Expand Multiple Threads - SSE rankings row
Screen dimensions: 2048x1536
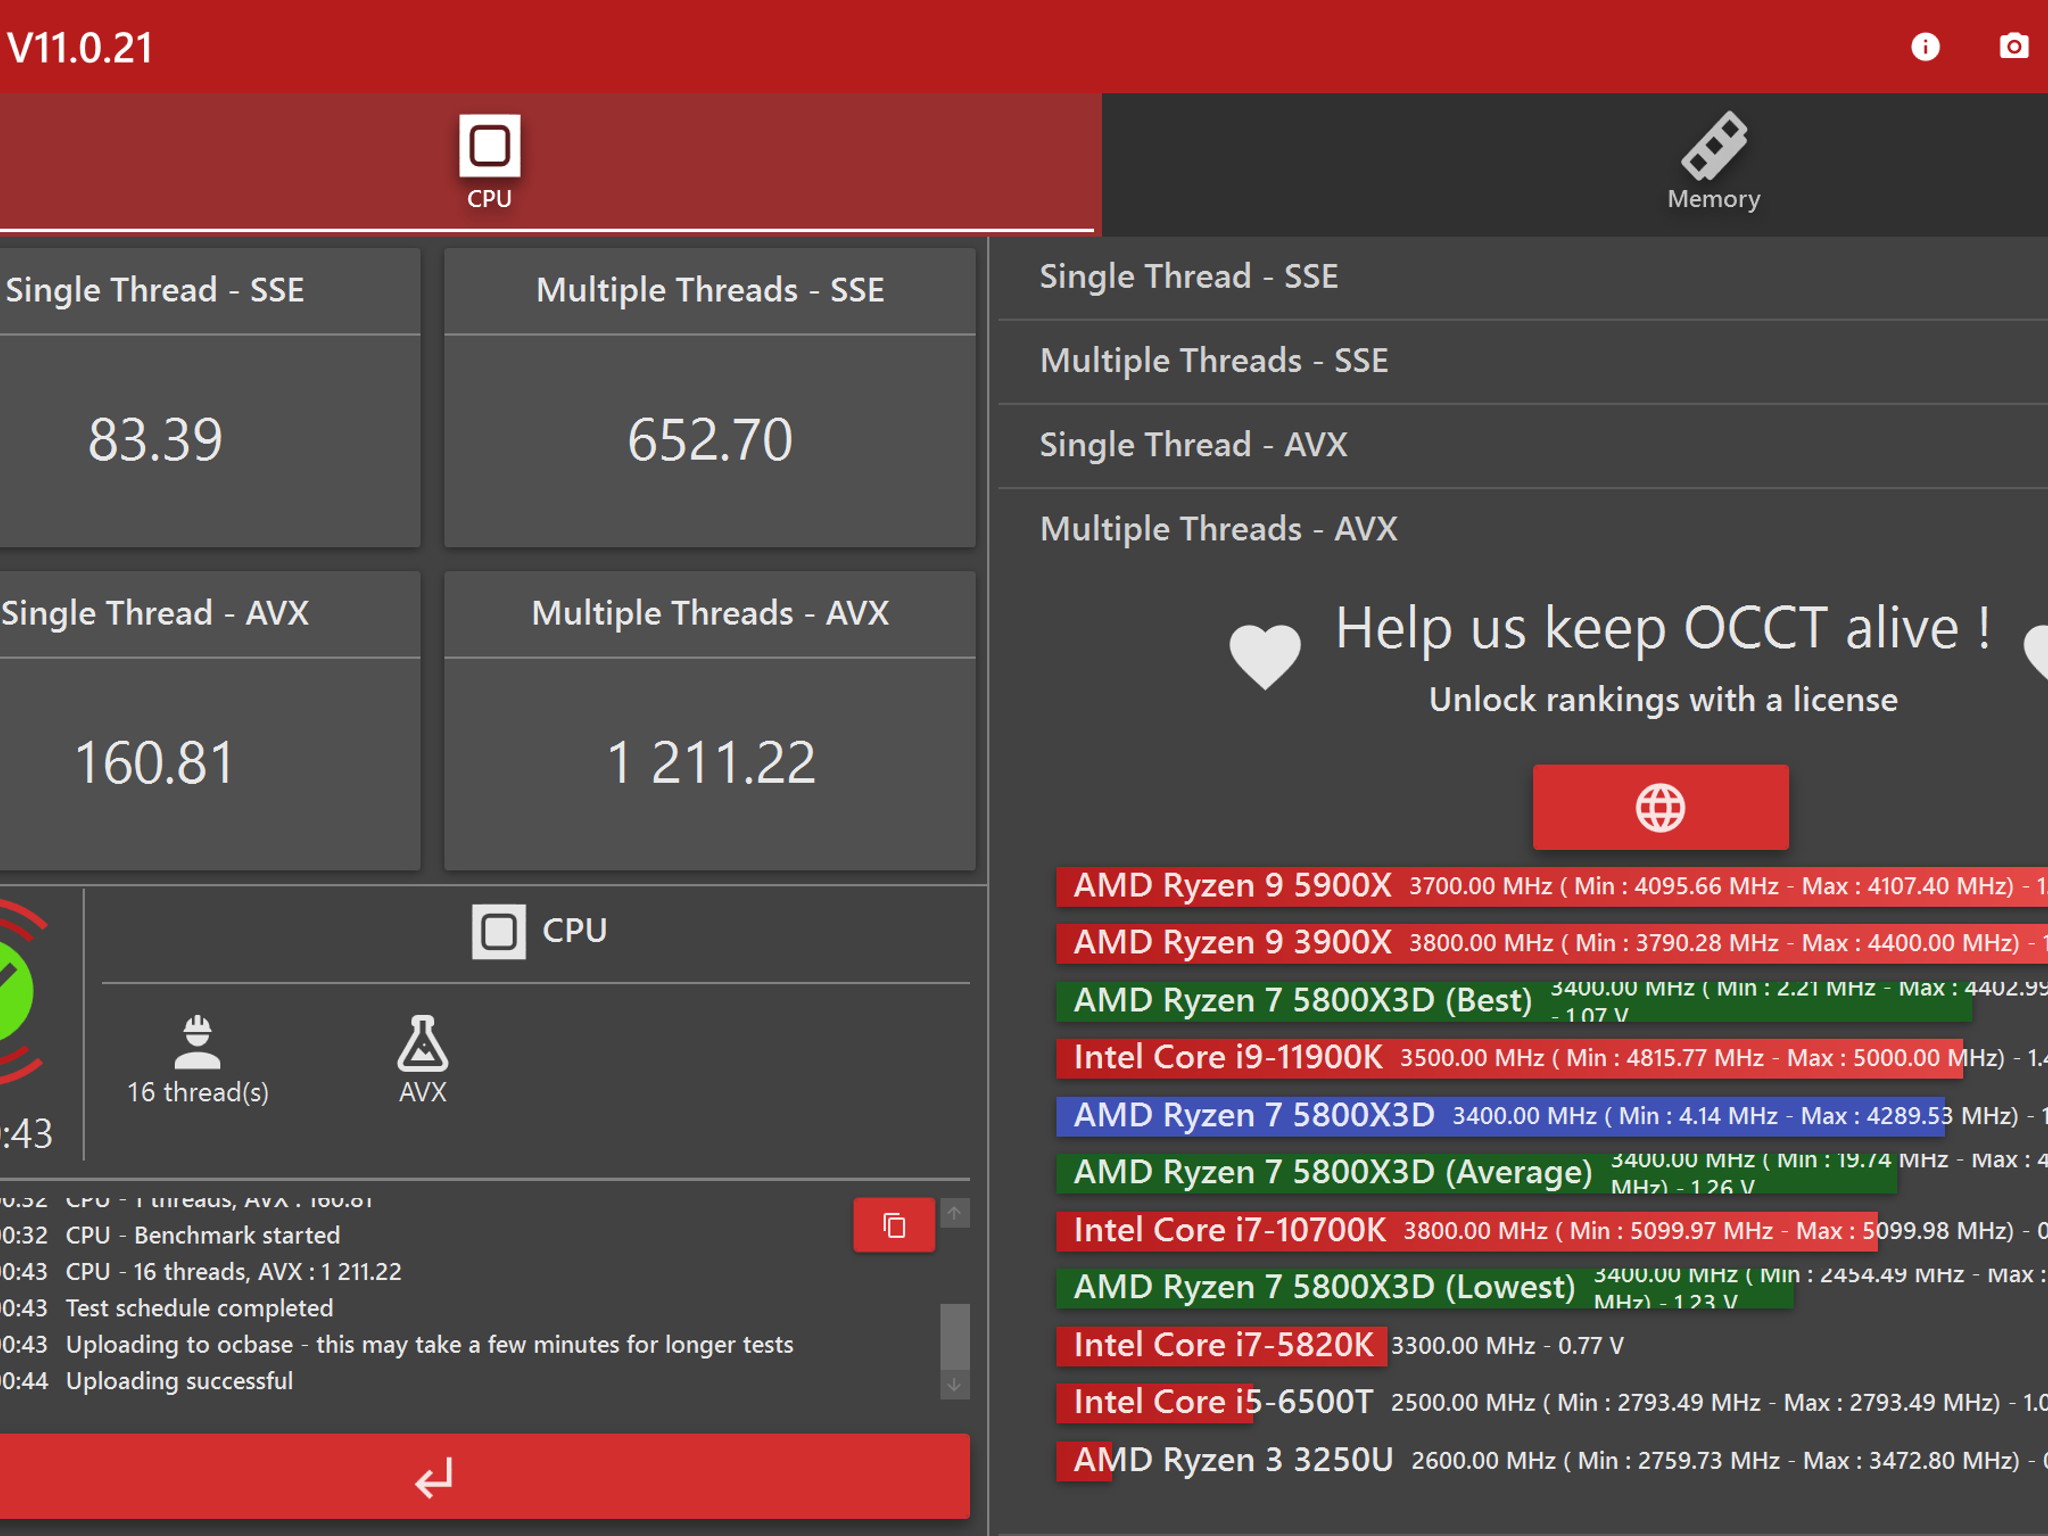pos(1523,361)
